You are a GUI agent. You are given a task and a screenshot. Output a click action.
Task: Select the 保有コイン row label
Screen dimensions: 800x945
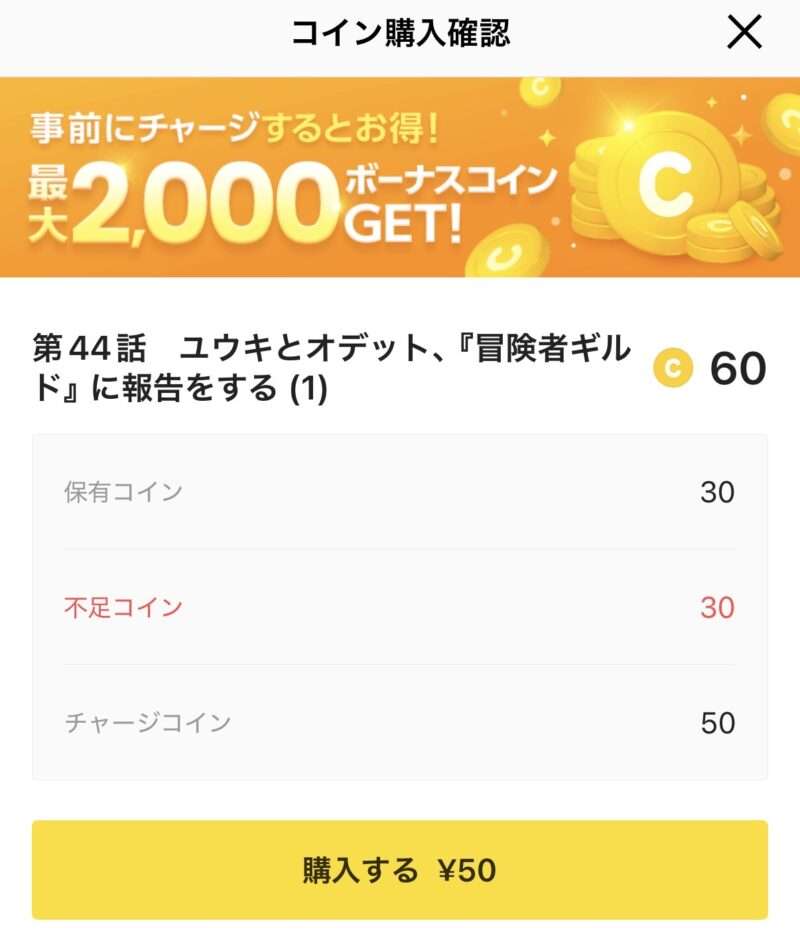(x=123, y=492)
